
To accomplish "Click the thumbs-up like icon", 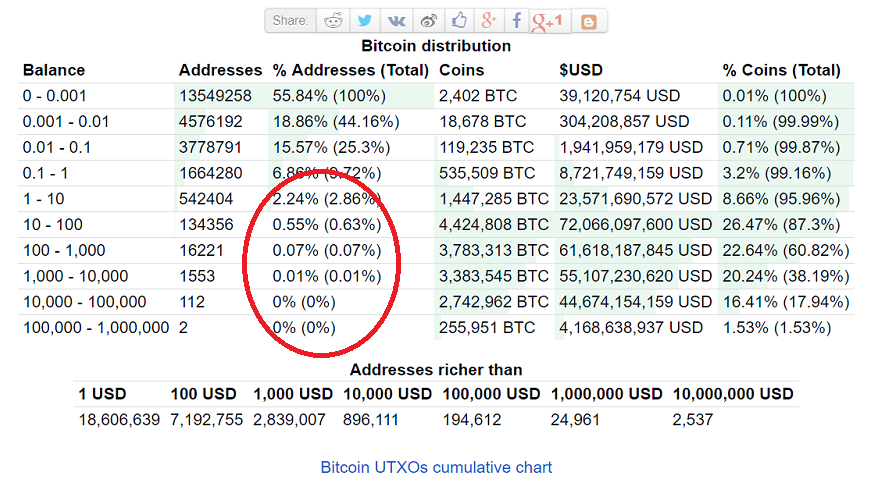I will pos(459,21).
